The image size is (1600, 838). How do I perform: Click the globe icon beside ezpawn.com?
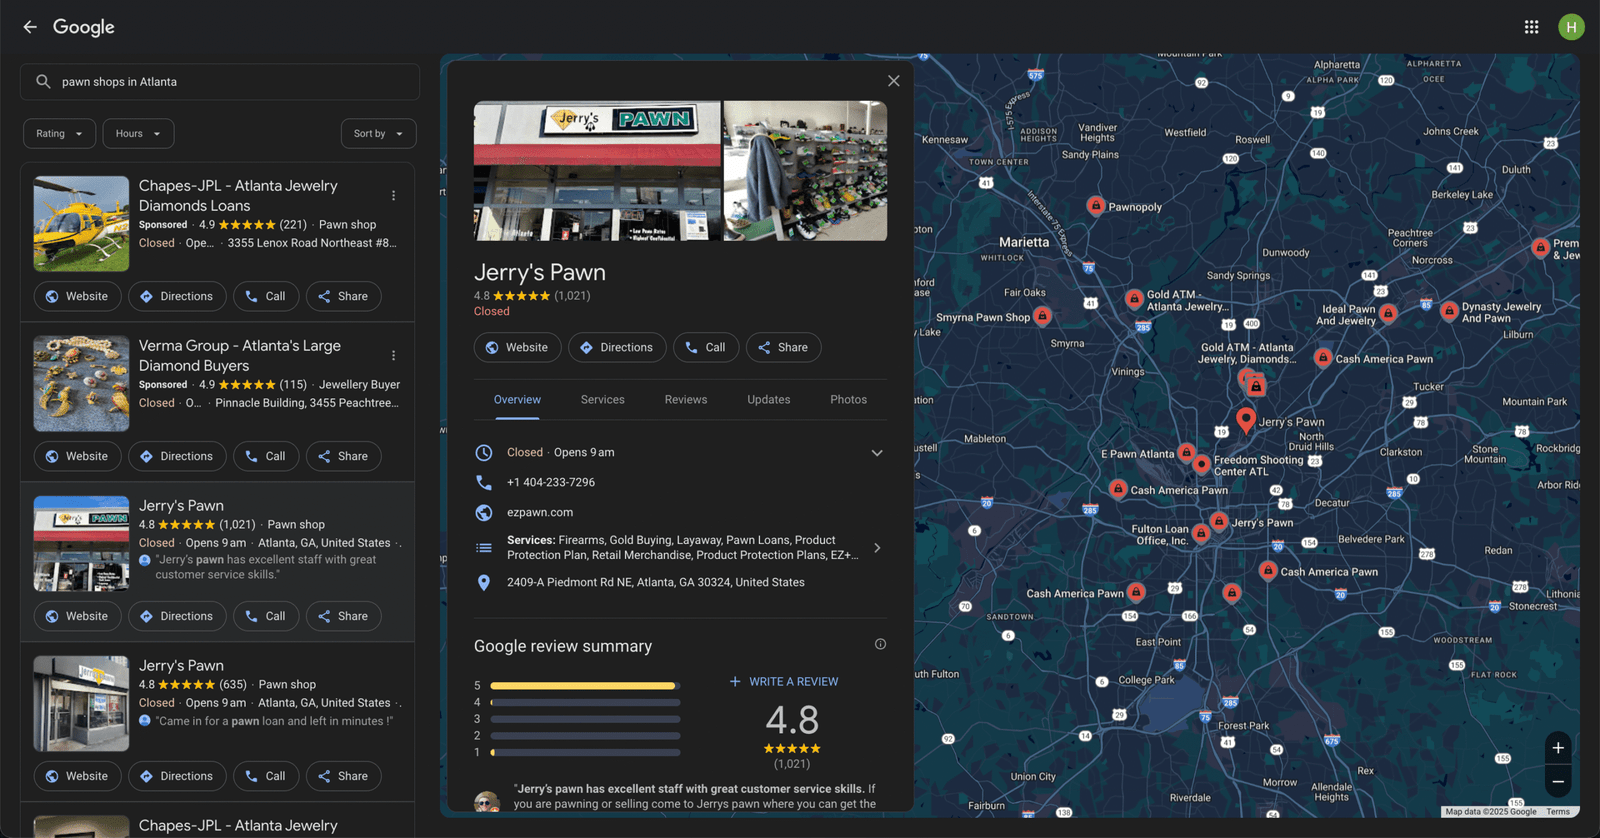(x=484, y=512)
